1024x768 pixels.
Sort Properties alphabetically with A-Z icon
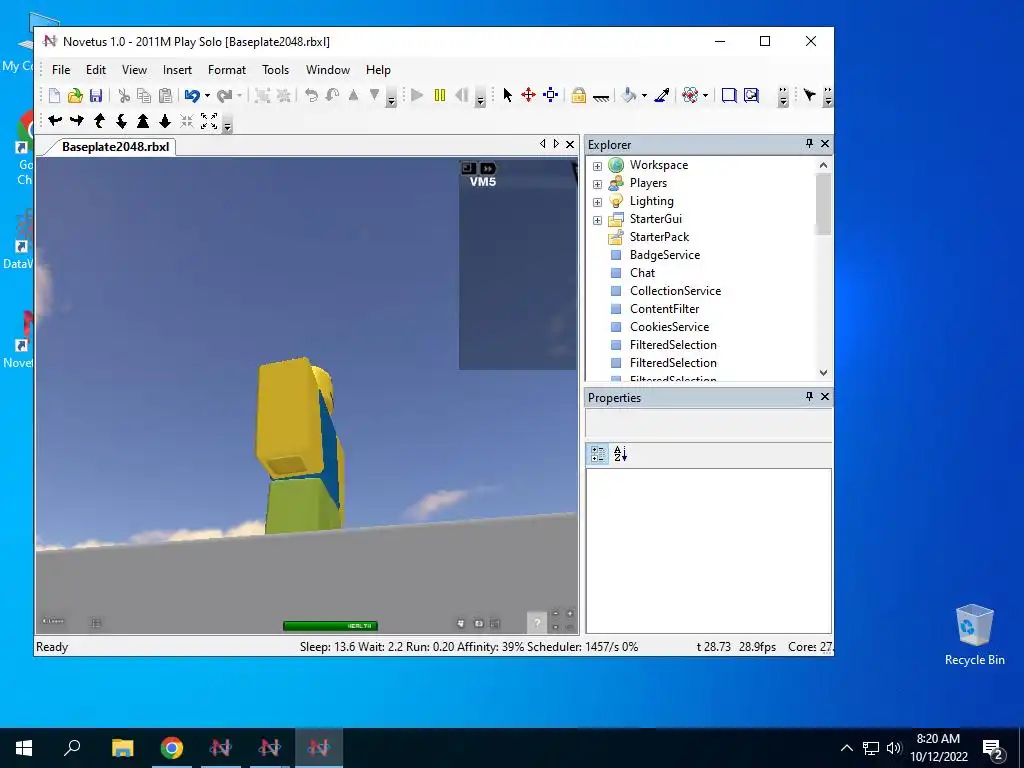pos(620,454)
